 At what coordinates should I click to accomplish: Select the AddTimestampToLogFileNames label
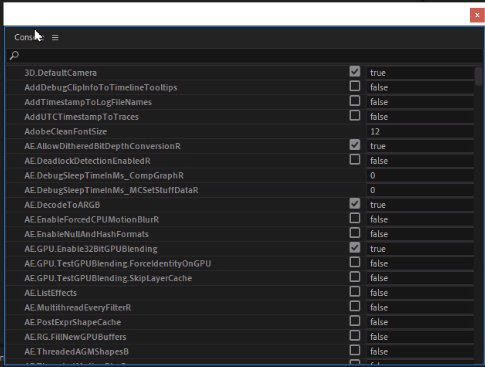pyautogui.click(x=88, y=102)
